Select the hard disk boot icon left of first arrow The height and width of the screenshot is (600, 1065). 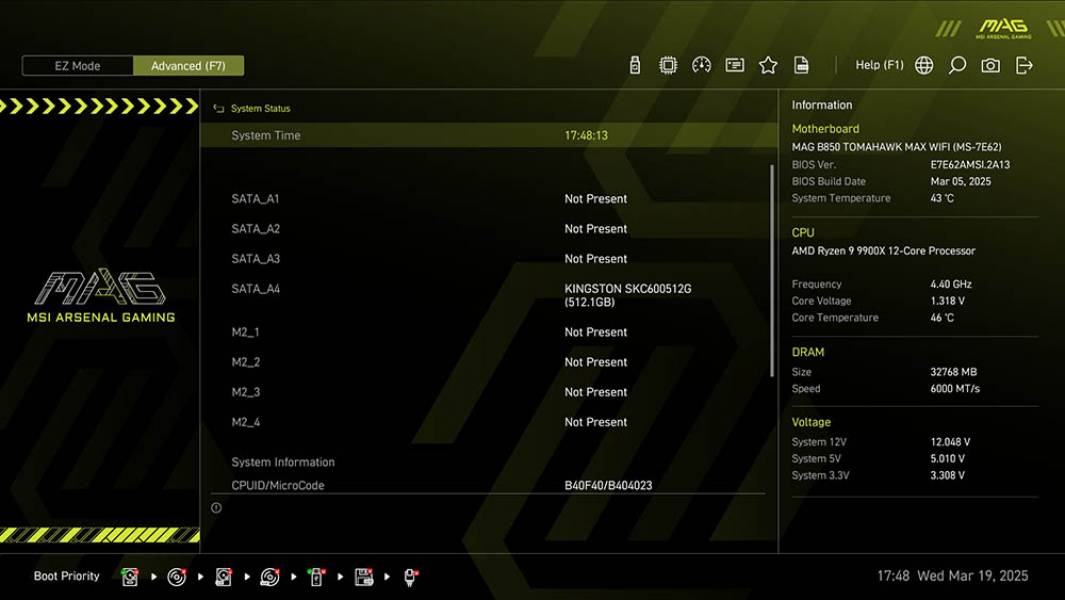click(130, 577)
